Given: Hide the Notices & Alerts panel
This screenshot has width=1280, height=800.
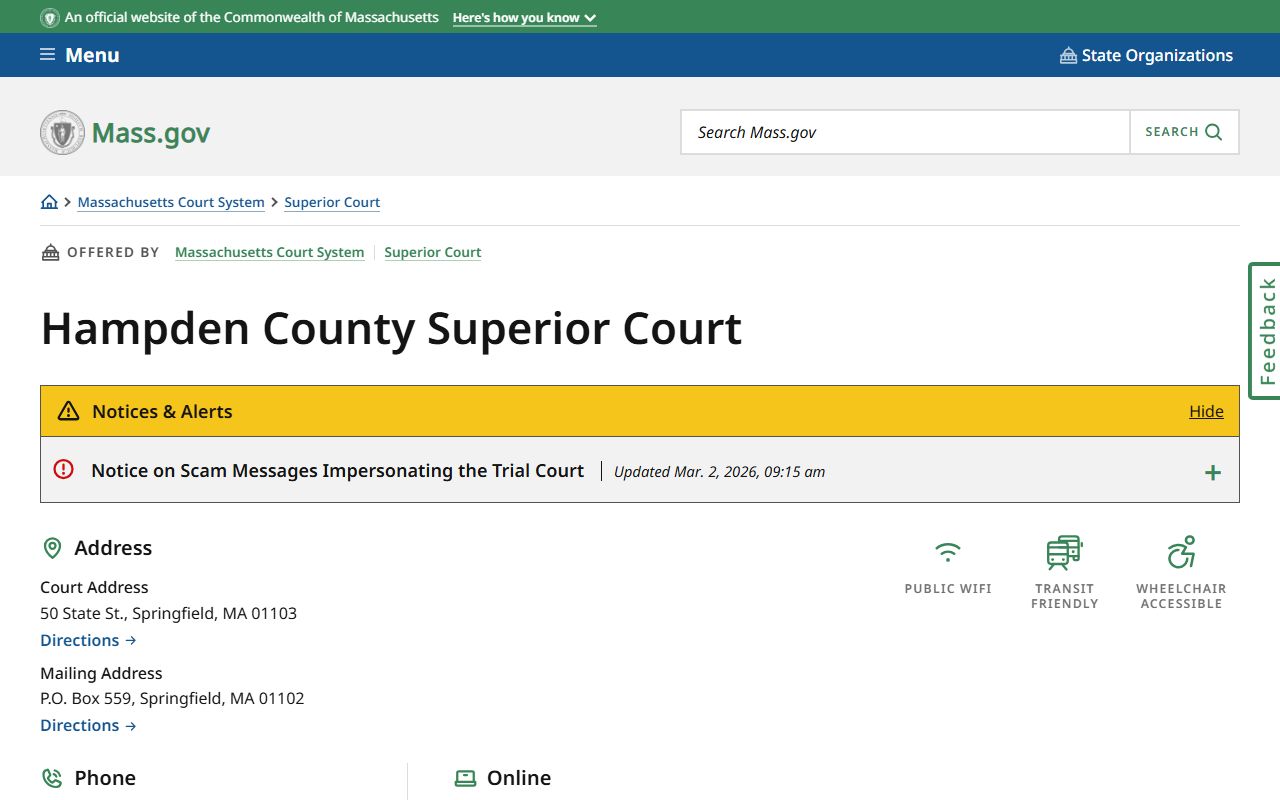Looking at the screenshot, I should [x=1206, y=411].
